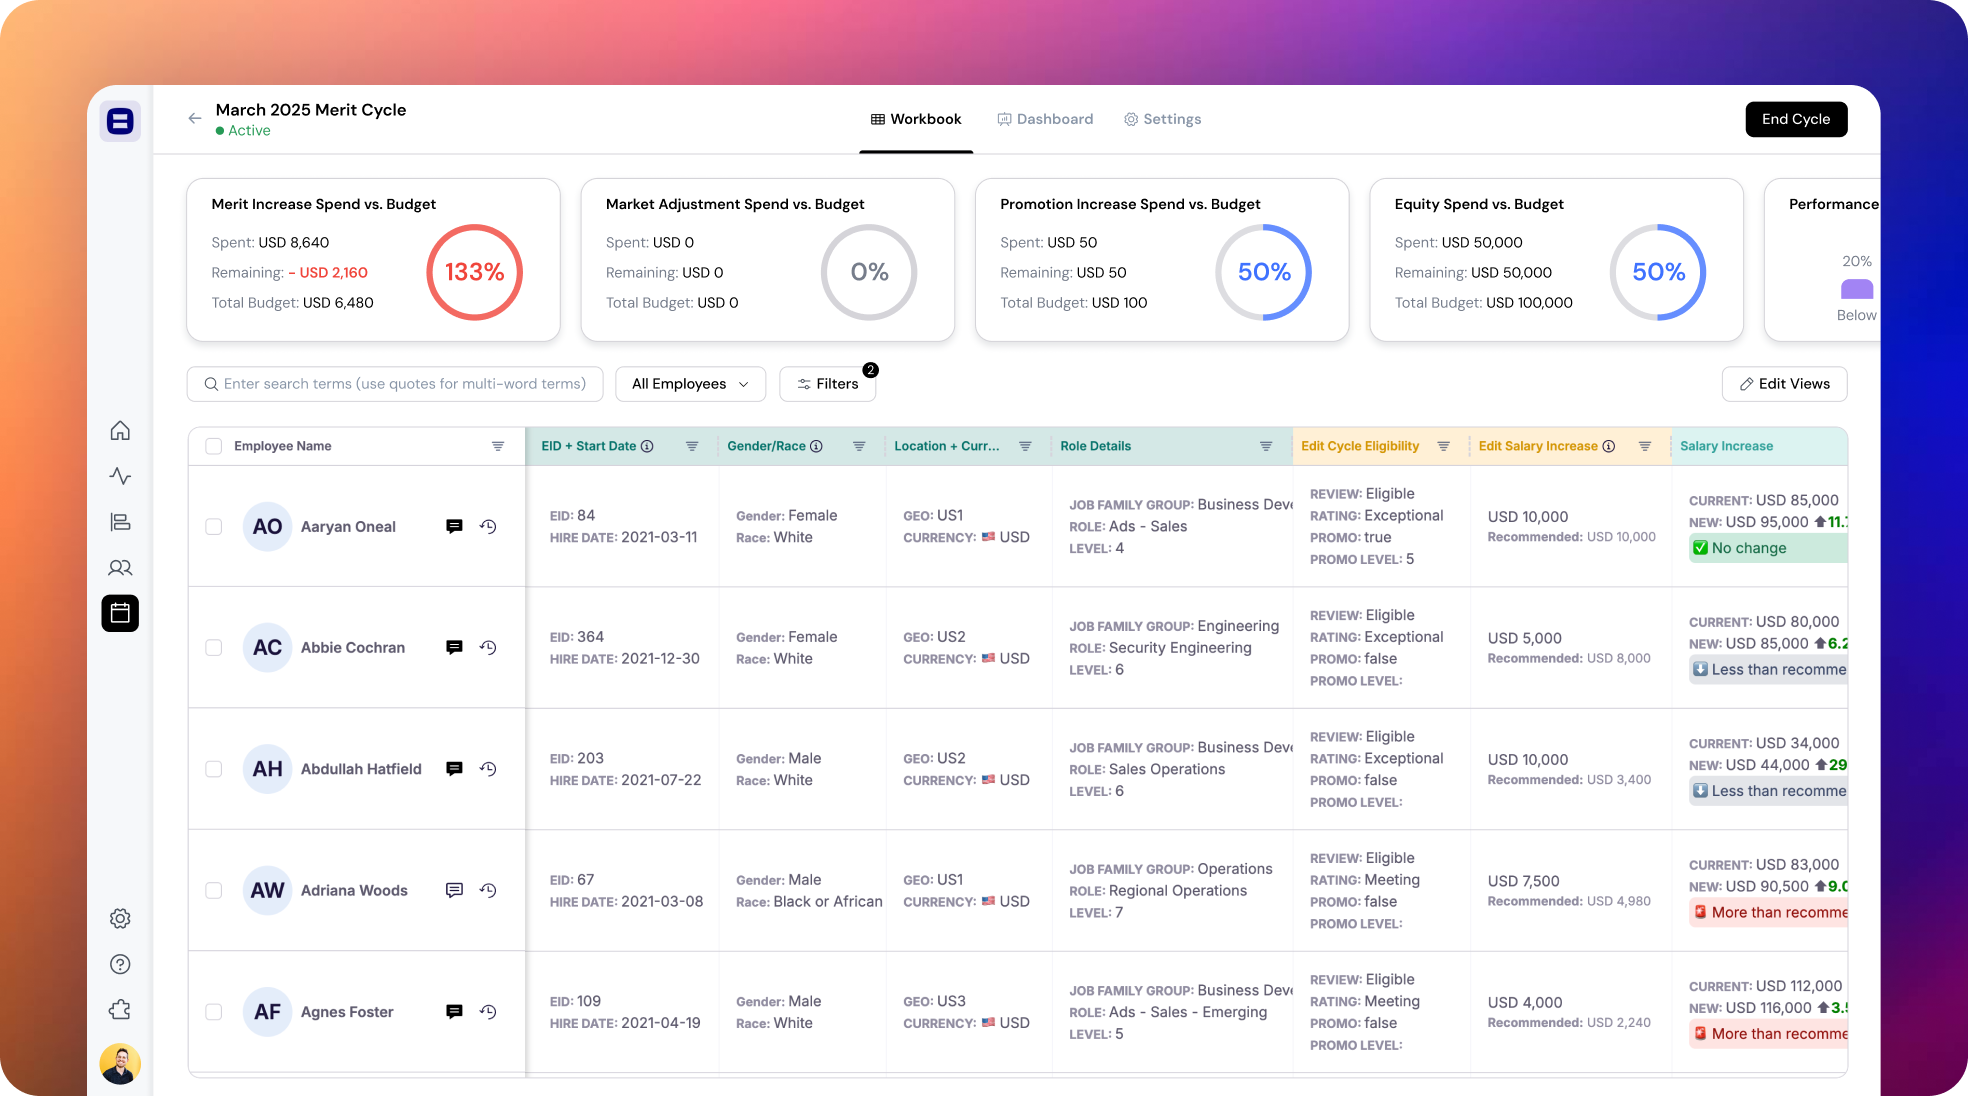1968x1096 pixels.
Task: Open the help question mark icon
Action: point(120,964)
